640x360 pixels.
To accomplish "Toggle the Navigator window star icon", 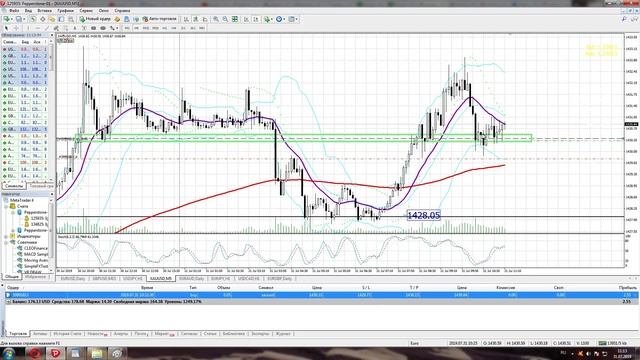I will [52, 19].
